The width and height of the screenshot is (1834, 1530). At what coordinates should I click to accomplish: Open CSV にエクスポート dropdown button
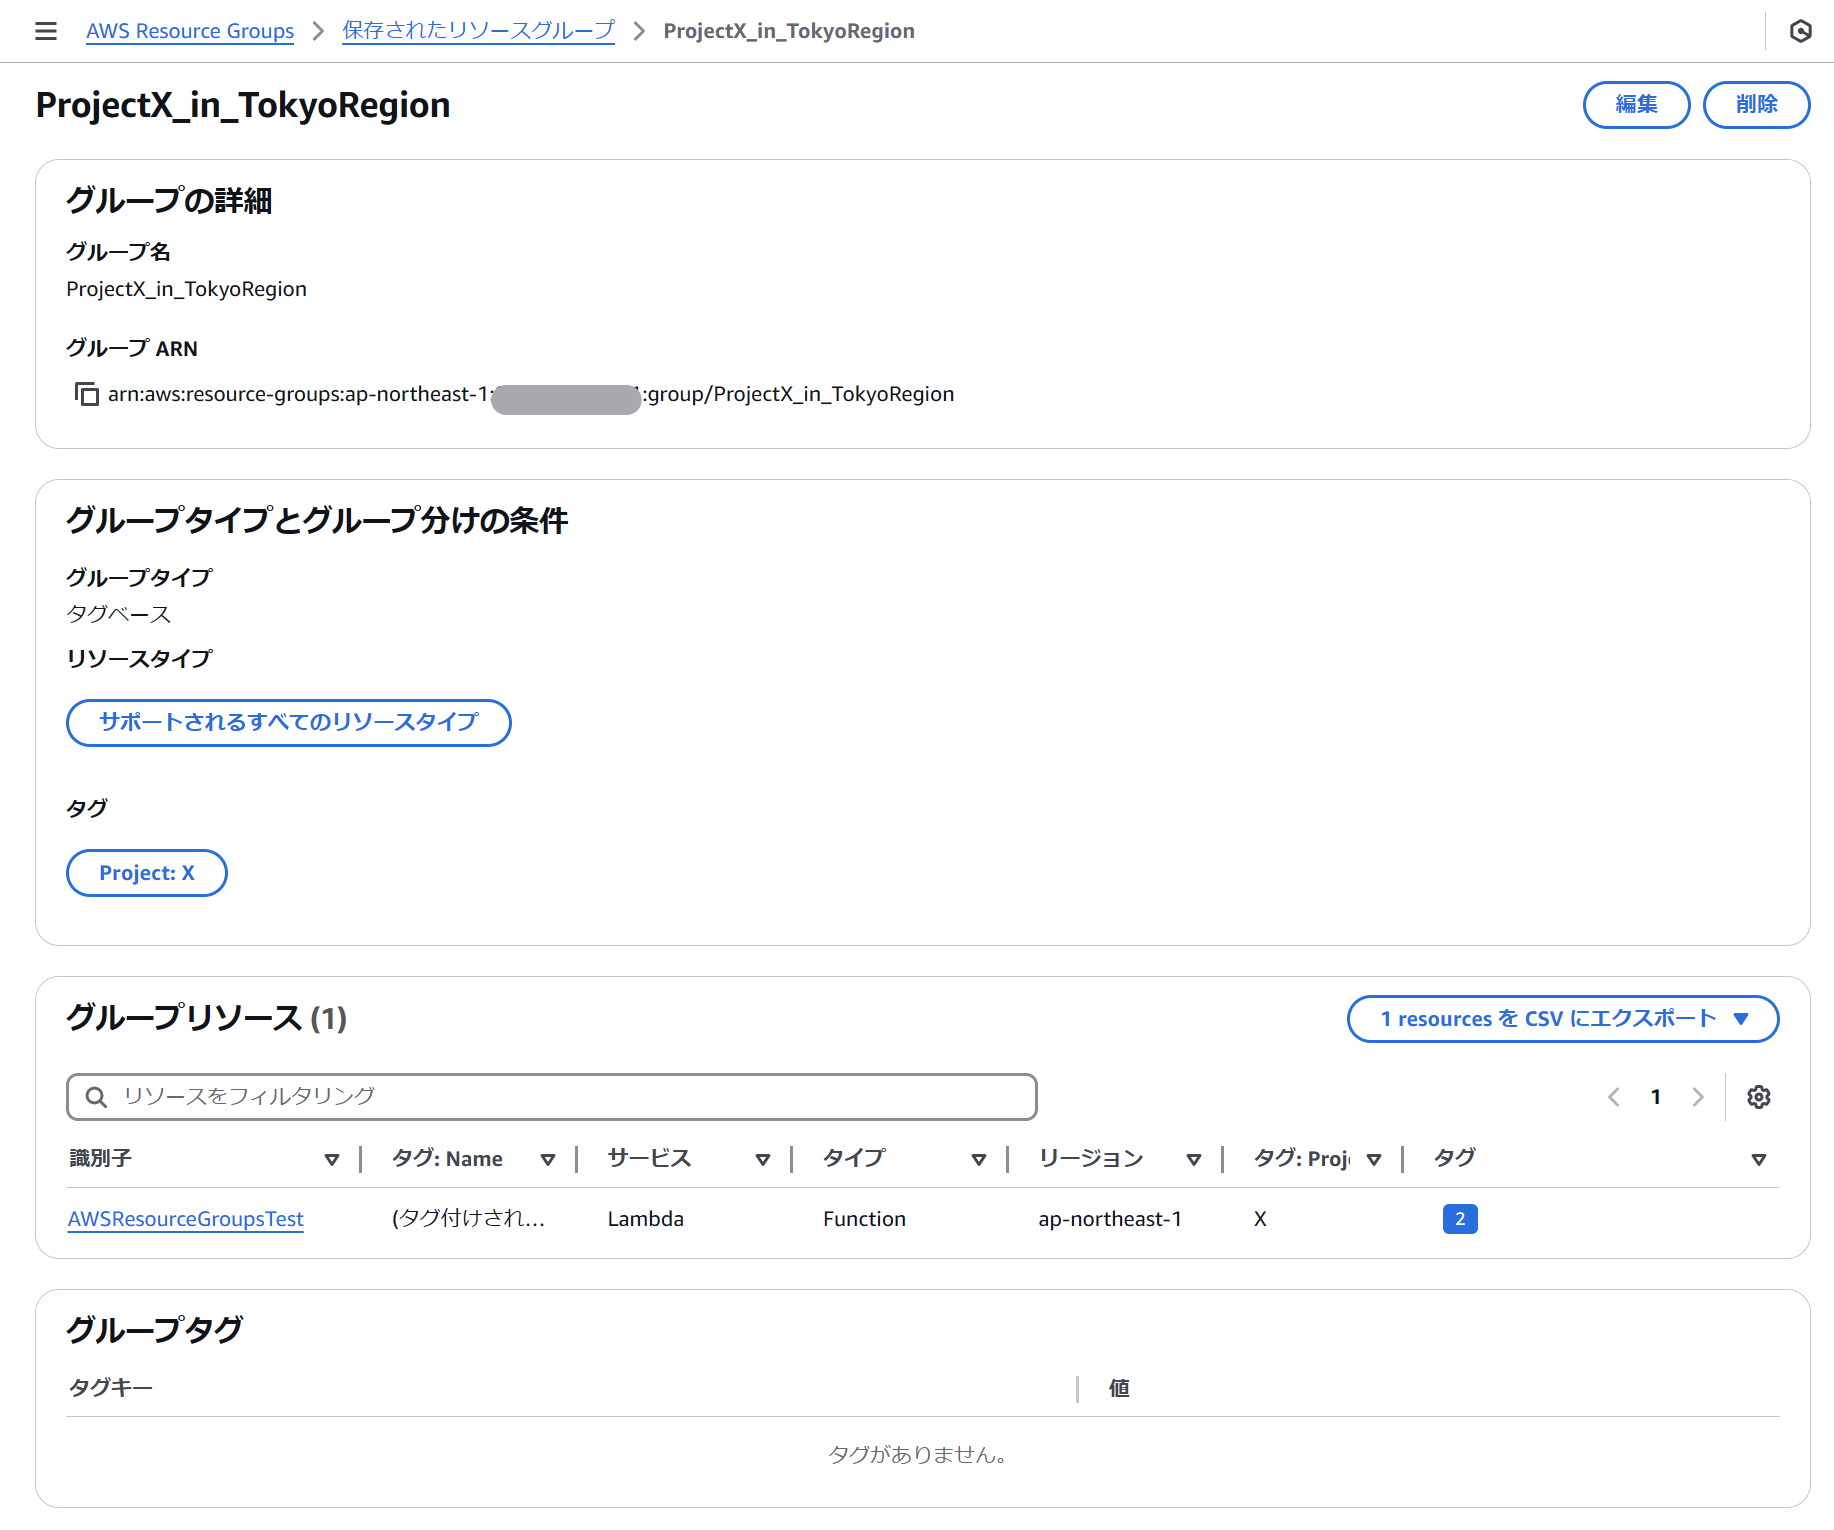coord(1563,1019)
